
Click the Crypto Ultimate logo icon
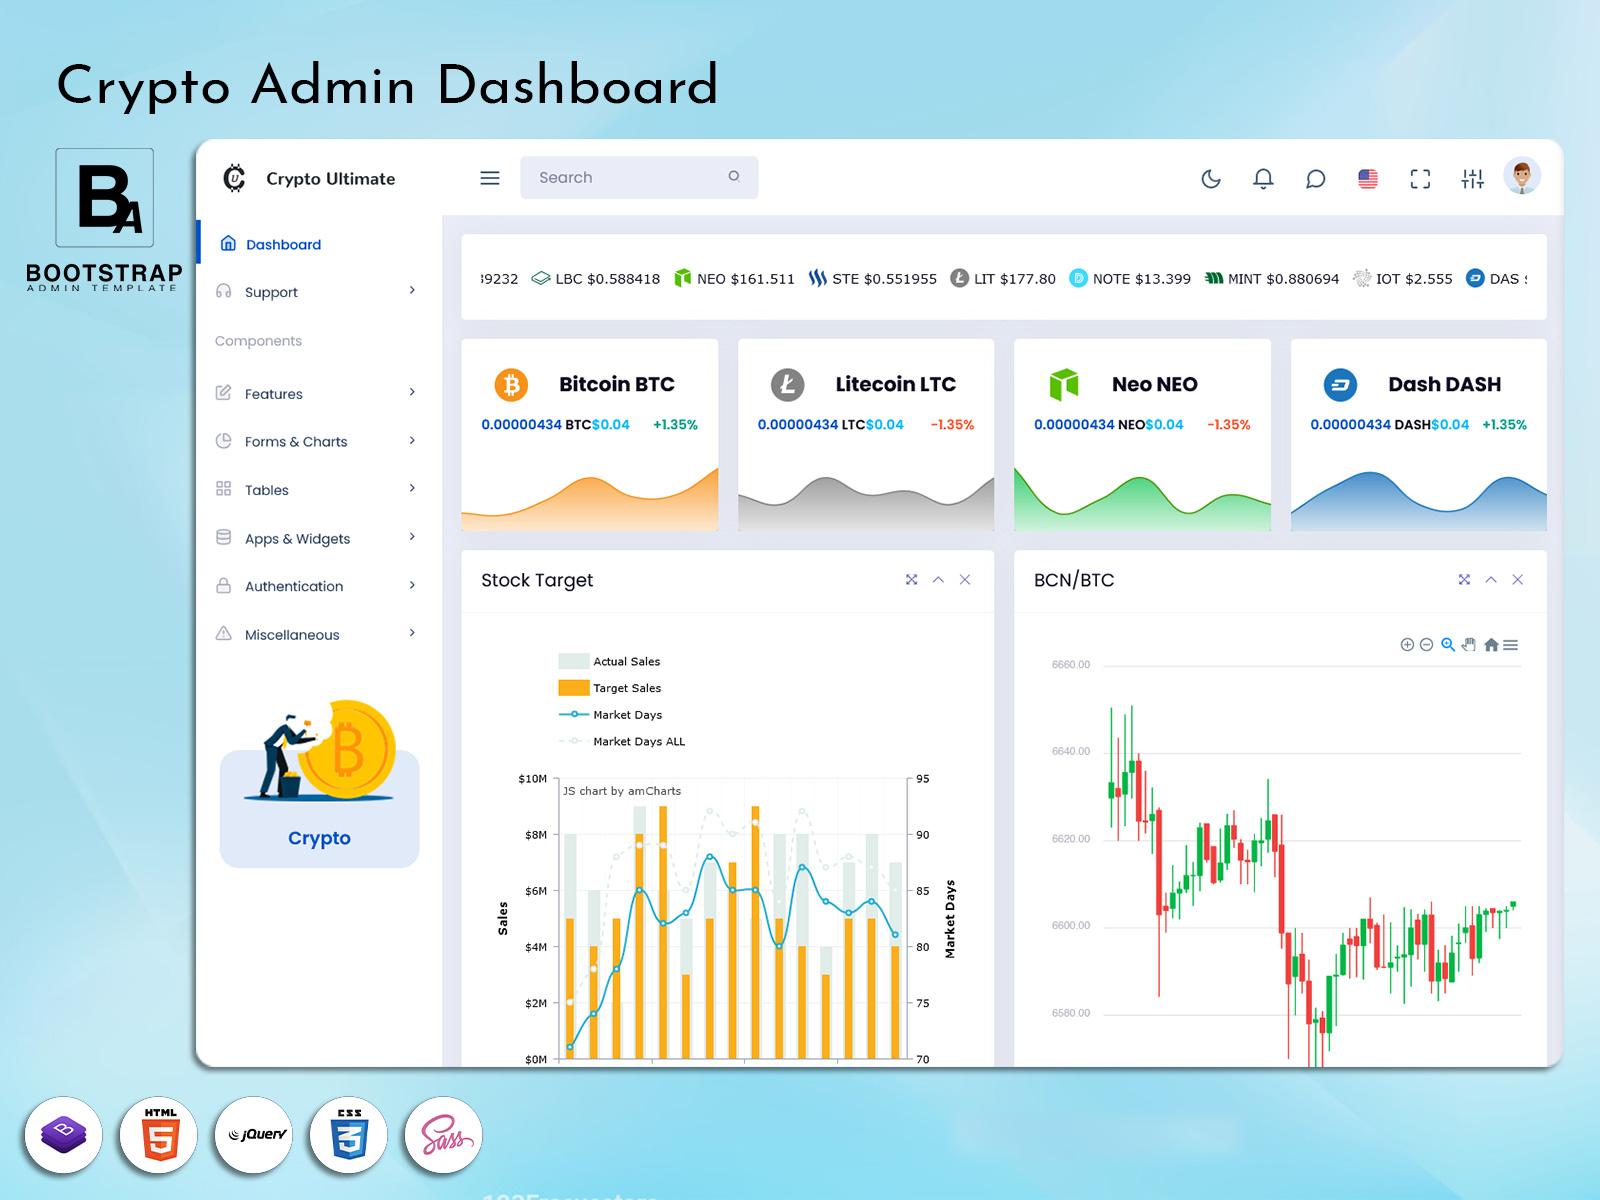click(234, 178)
